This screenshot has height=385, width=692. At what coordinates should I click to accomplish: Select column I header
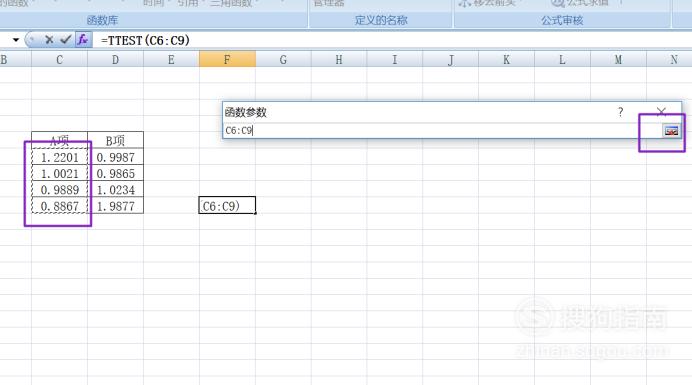[395, 59]
